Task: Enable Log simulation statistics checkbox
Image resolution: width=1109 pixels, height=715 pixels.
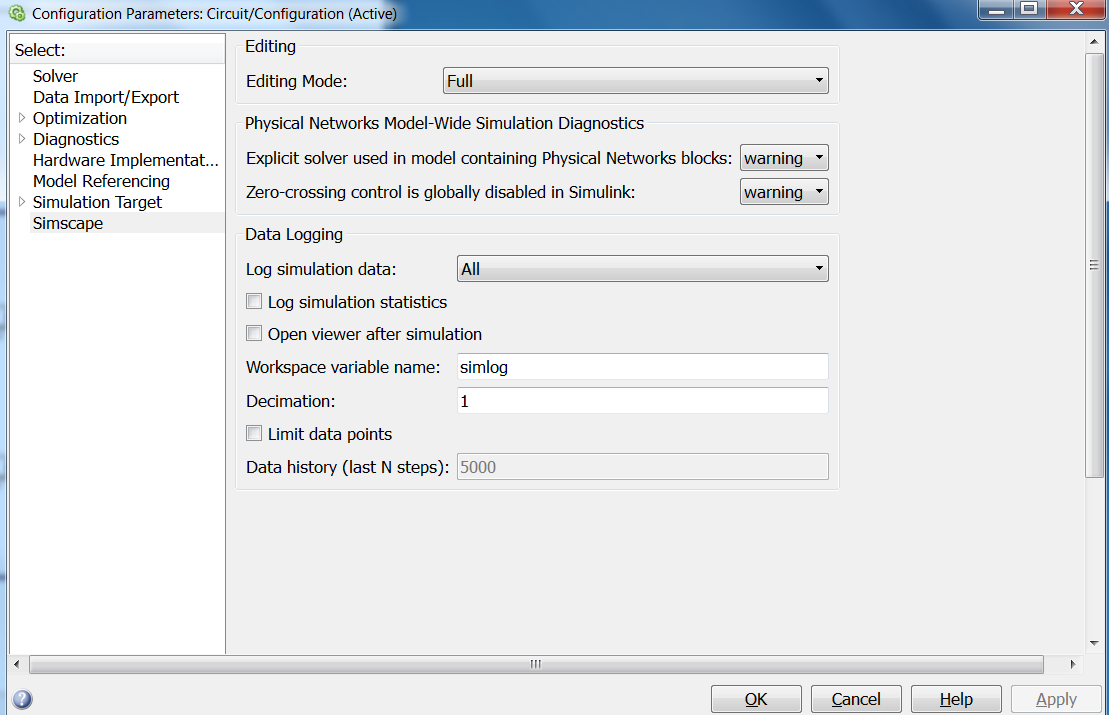Action: [x=254, y=301]
